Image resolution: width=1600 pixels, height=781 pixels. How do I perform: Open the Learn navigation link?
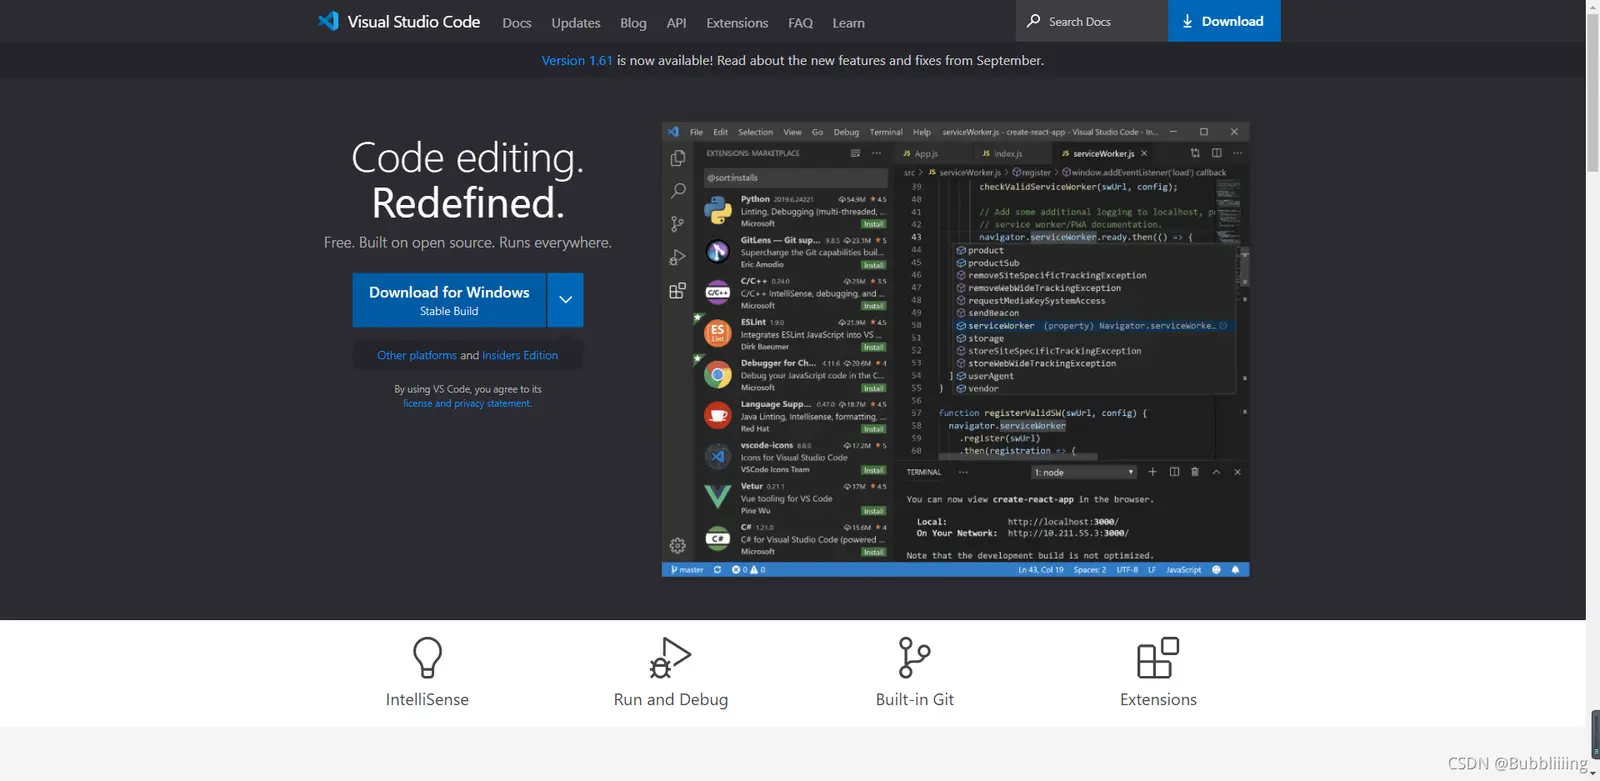coord(848,23)
